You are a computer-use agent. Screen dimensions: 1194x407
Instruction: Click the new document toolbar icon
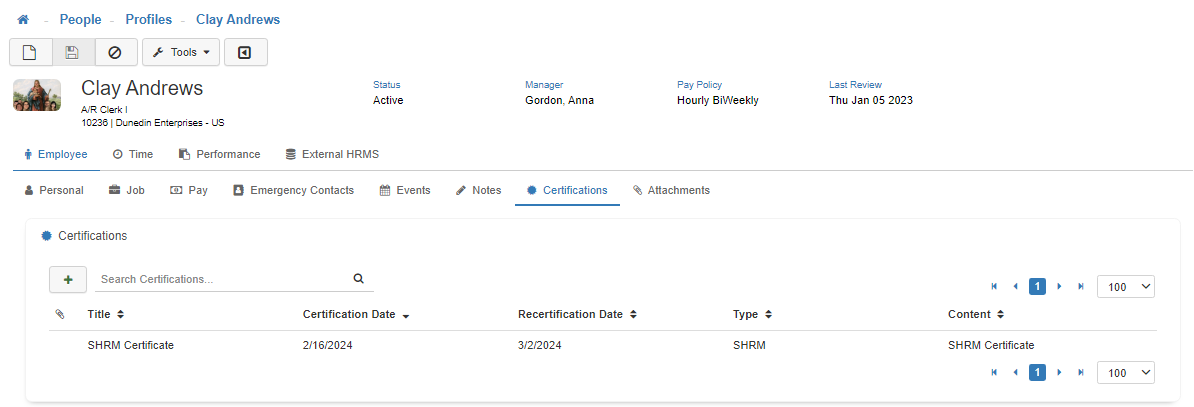coord(30,52)
